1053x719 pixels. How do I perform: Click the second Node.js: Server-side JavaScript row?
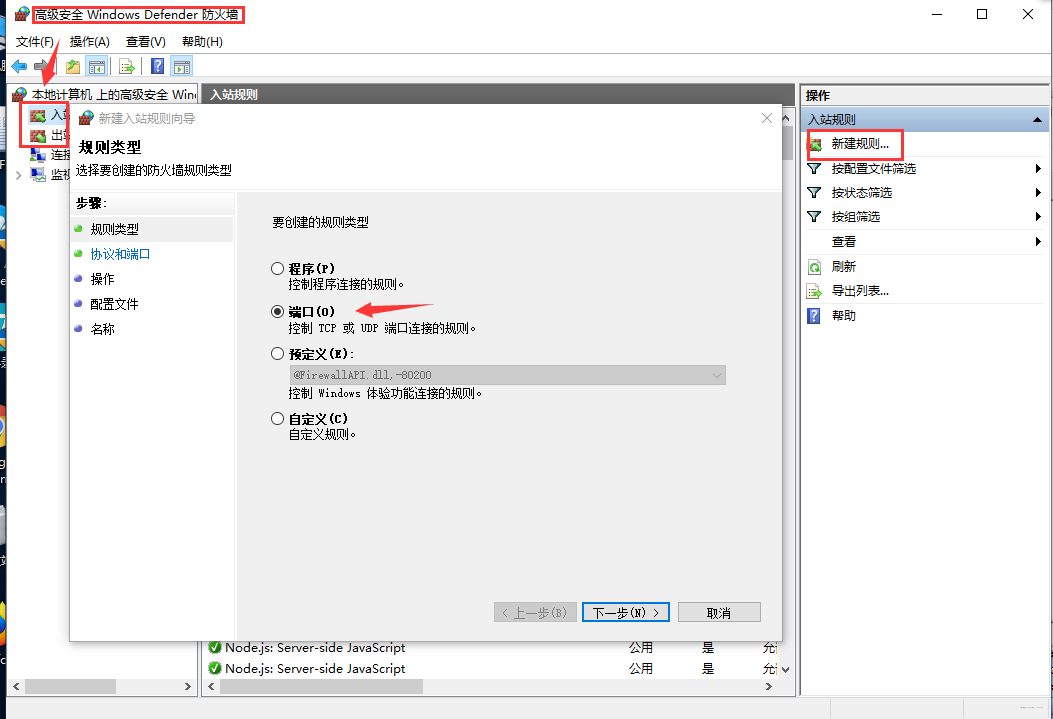[491, 669]
